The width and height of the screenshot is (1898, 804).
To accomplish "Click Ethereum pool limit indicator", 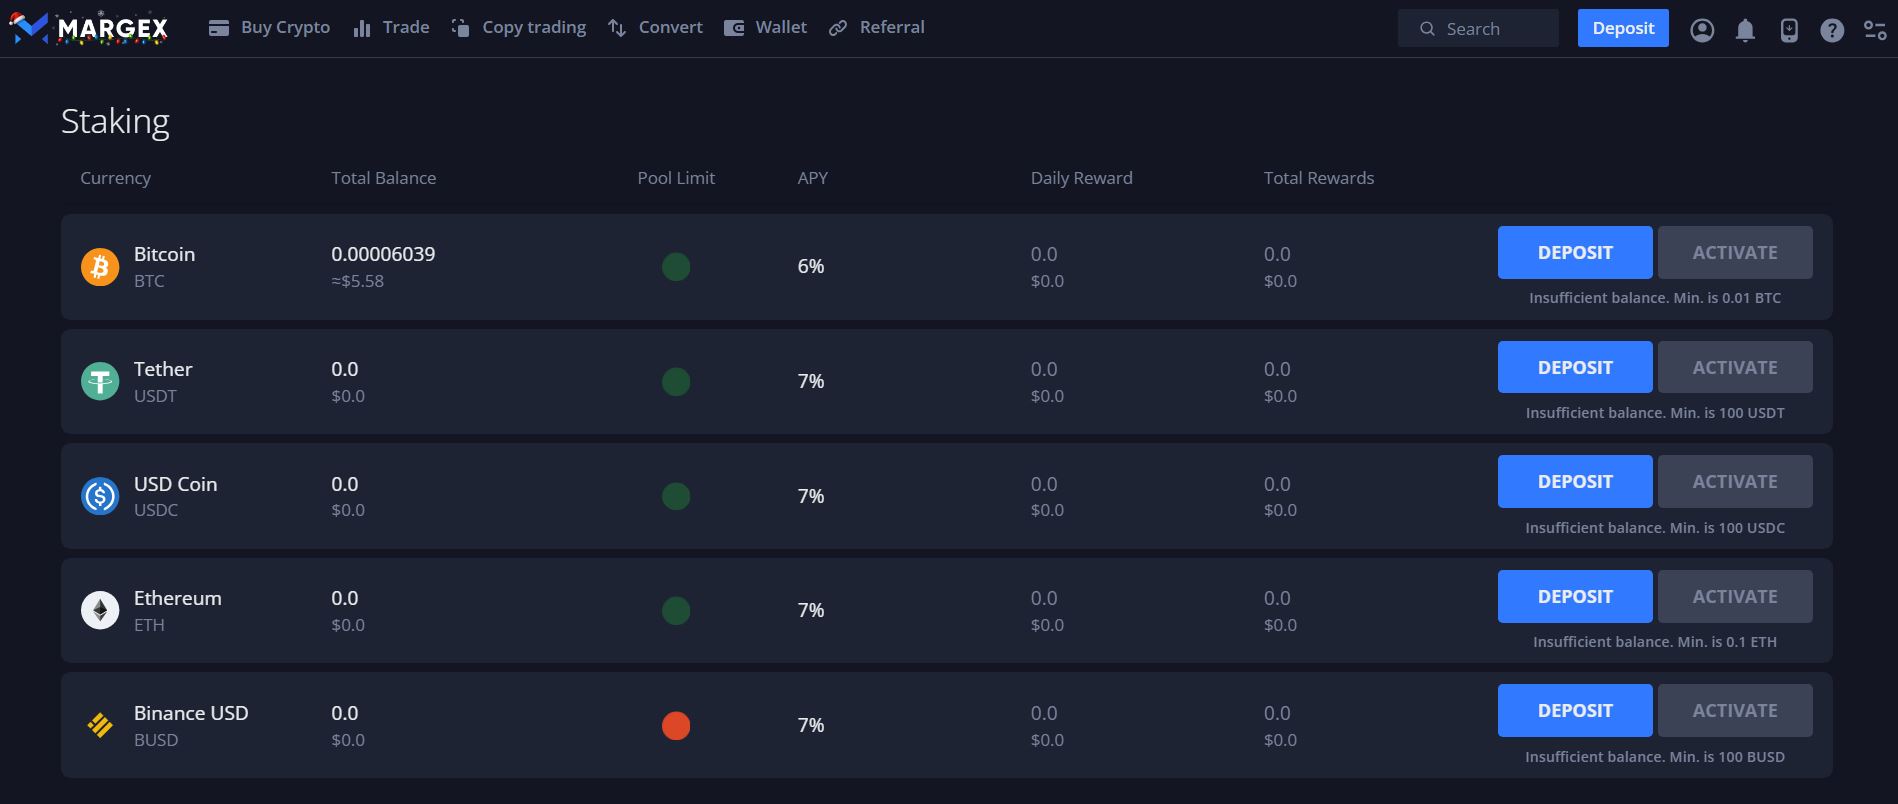I will (x=676, y=611).
